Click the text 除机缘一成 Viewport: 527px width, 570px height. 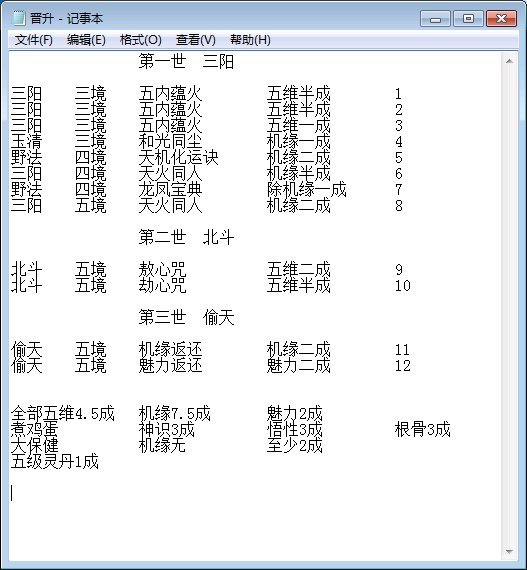306,189
